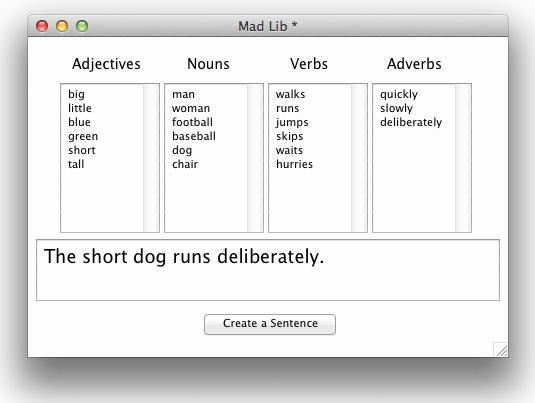This screenshot has width=535, height=403.
Task: Click the Create a Sentence button
Action: pyautogui.click(x=270, y=324)
